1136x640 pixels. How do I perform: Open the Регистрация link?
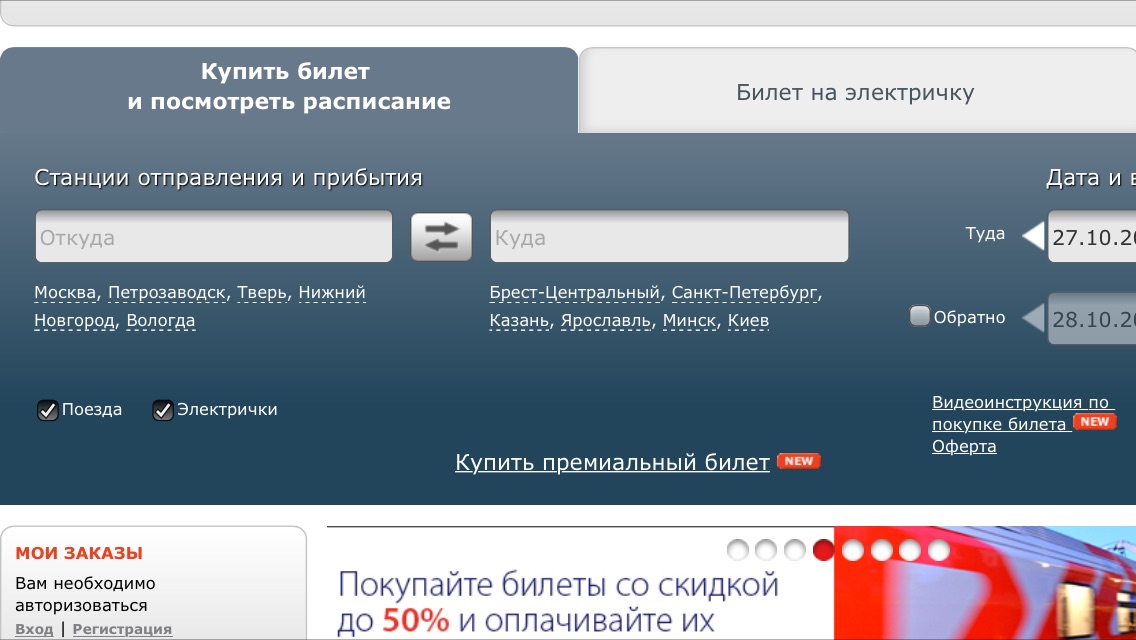(122, 629)
